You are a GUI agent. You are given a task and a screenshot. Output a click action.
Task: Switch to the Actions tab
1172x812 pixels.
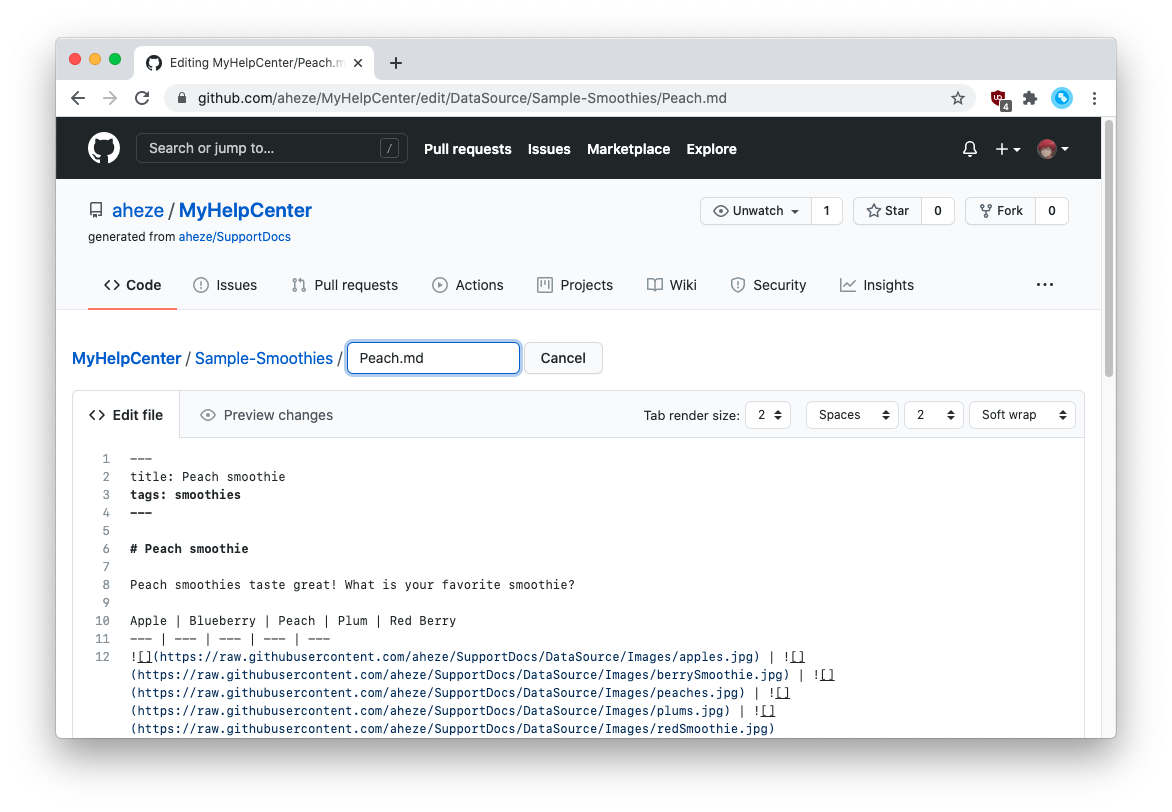tap(468, 285)
